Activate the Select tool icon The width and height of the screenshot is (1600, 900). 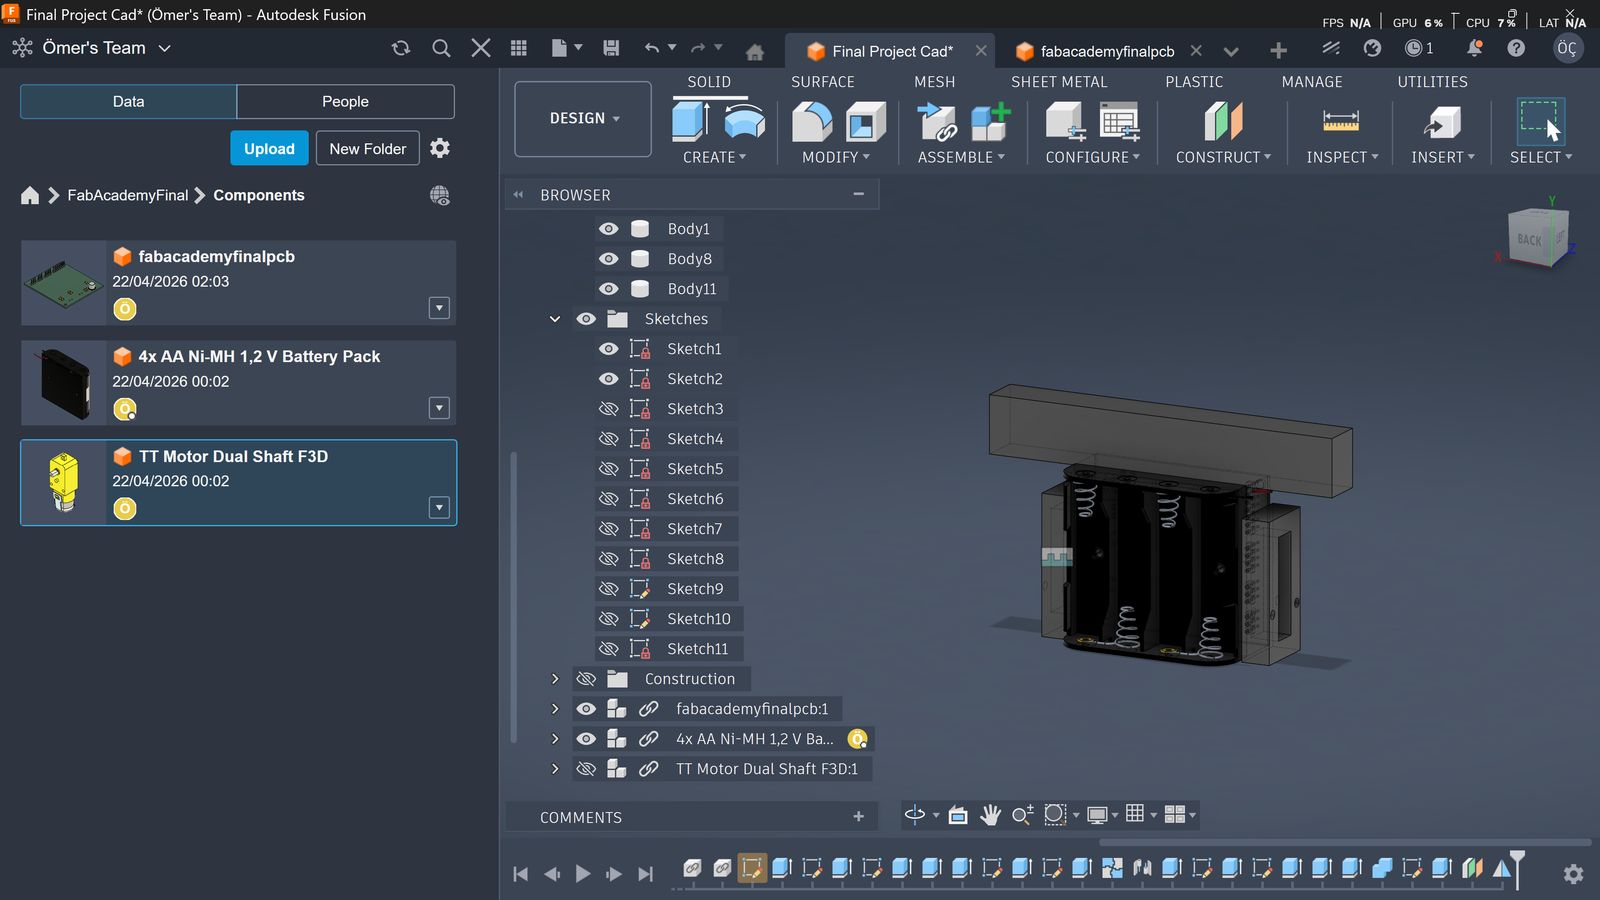pyautogui.click(x=1540, y=121)
